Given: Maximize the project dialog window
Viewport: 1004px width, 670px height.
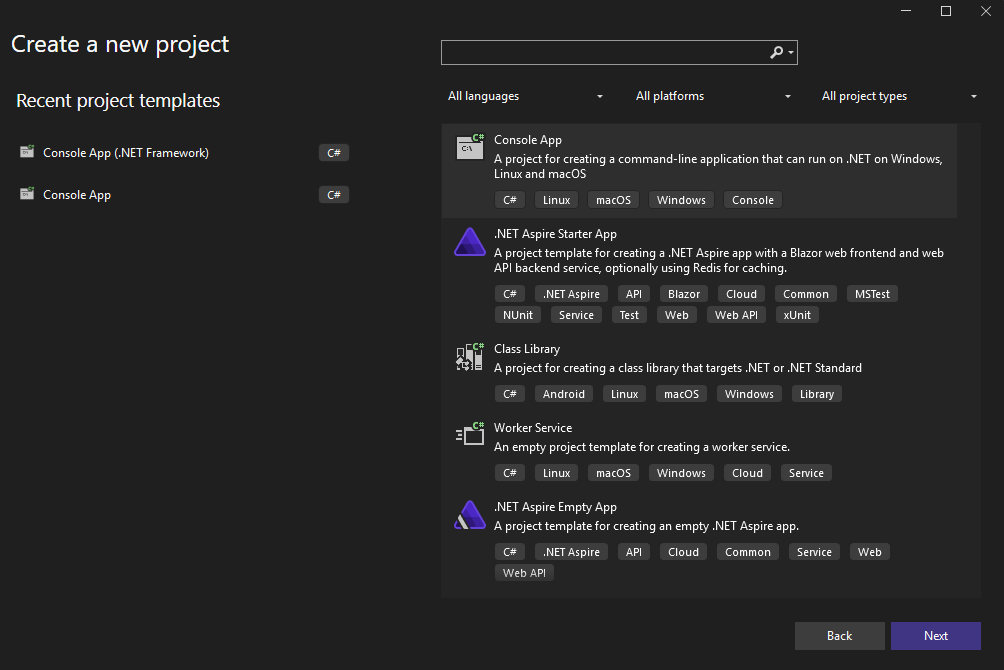Looking at the screenshot, I should click(x=946, y=11).
